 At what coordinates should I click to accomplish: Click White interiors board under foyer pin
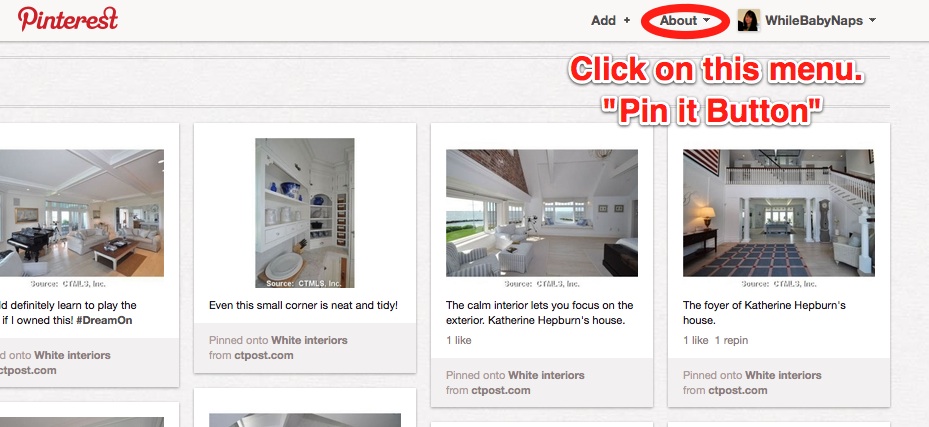pyautogui.click(x=783, y=375)
